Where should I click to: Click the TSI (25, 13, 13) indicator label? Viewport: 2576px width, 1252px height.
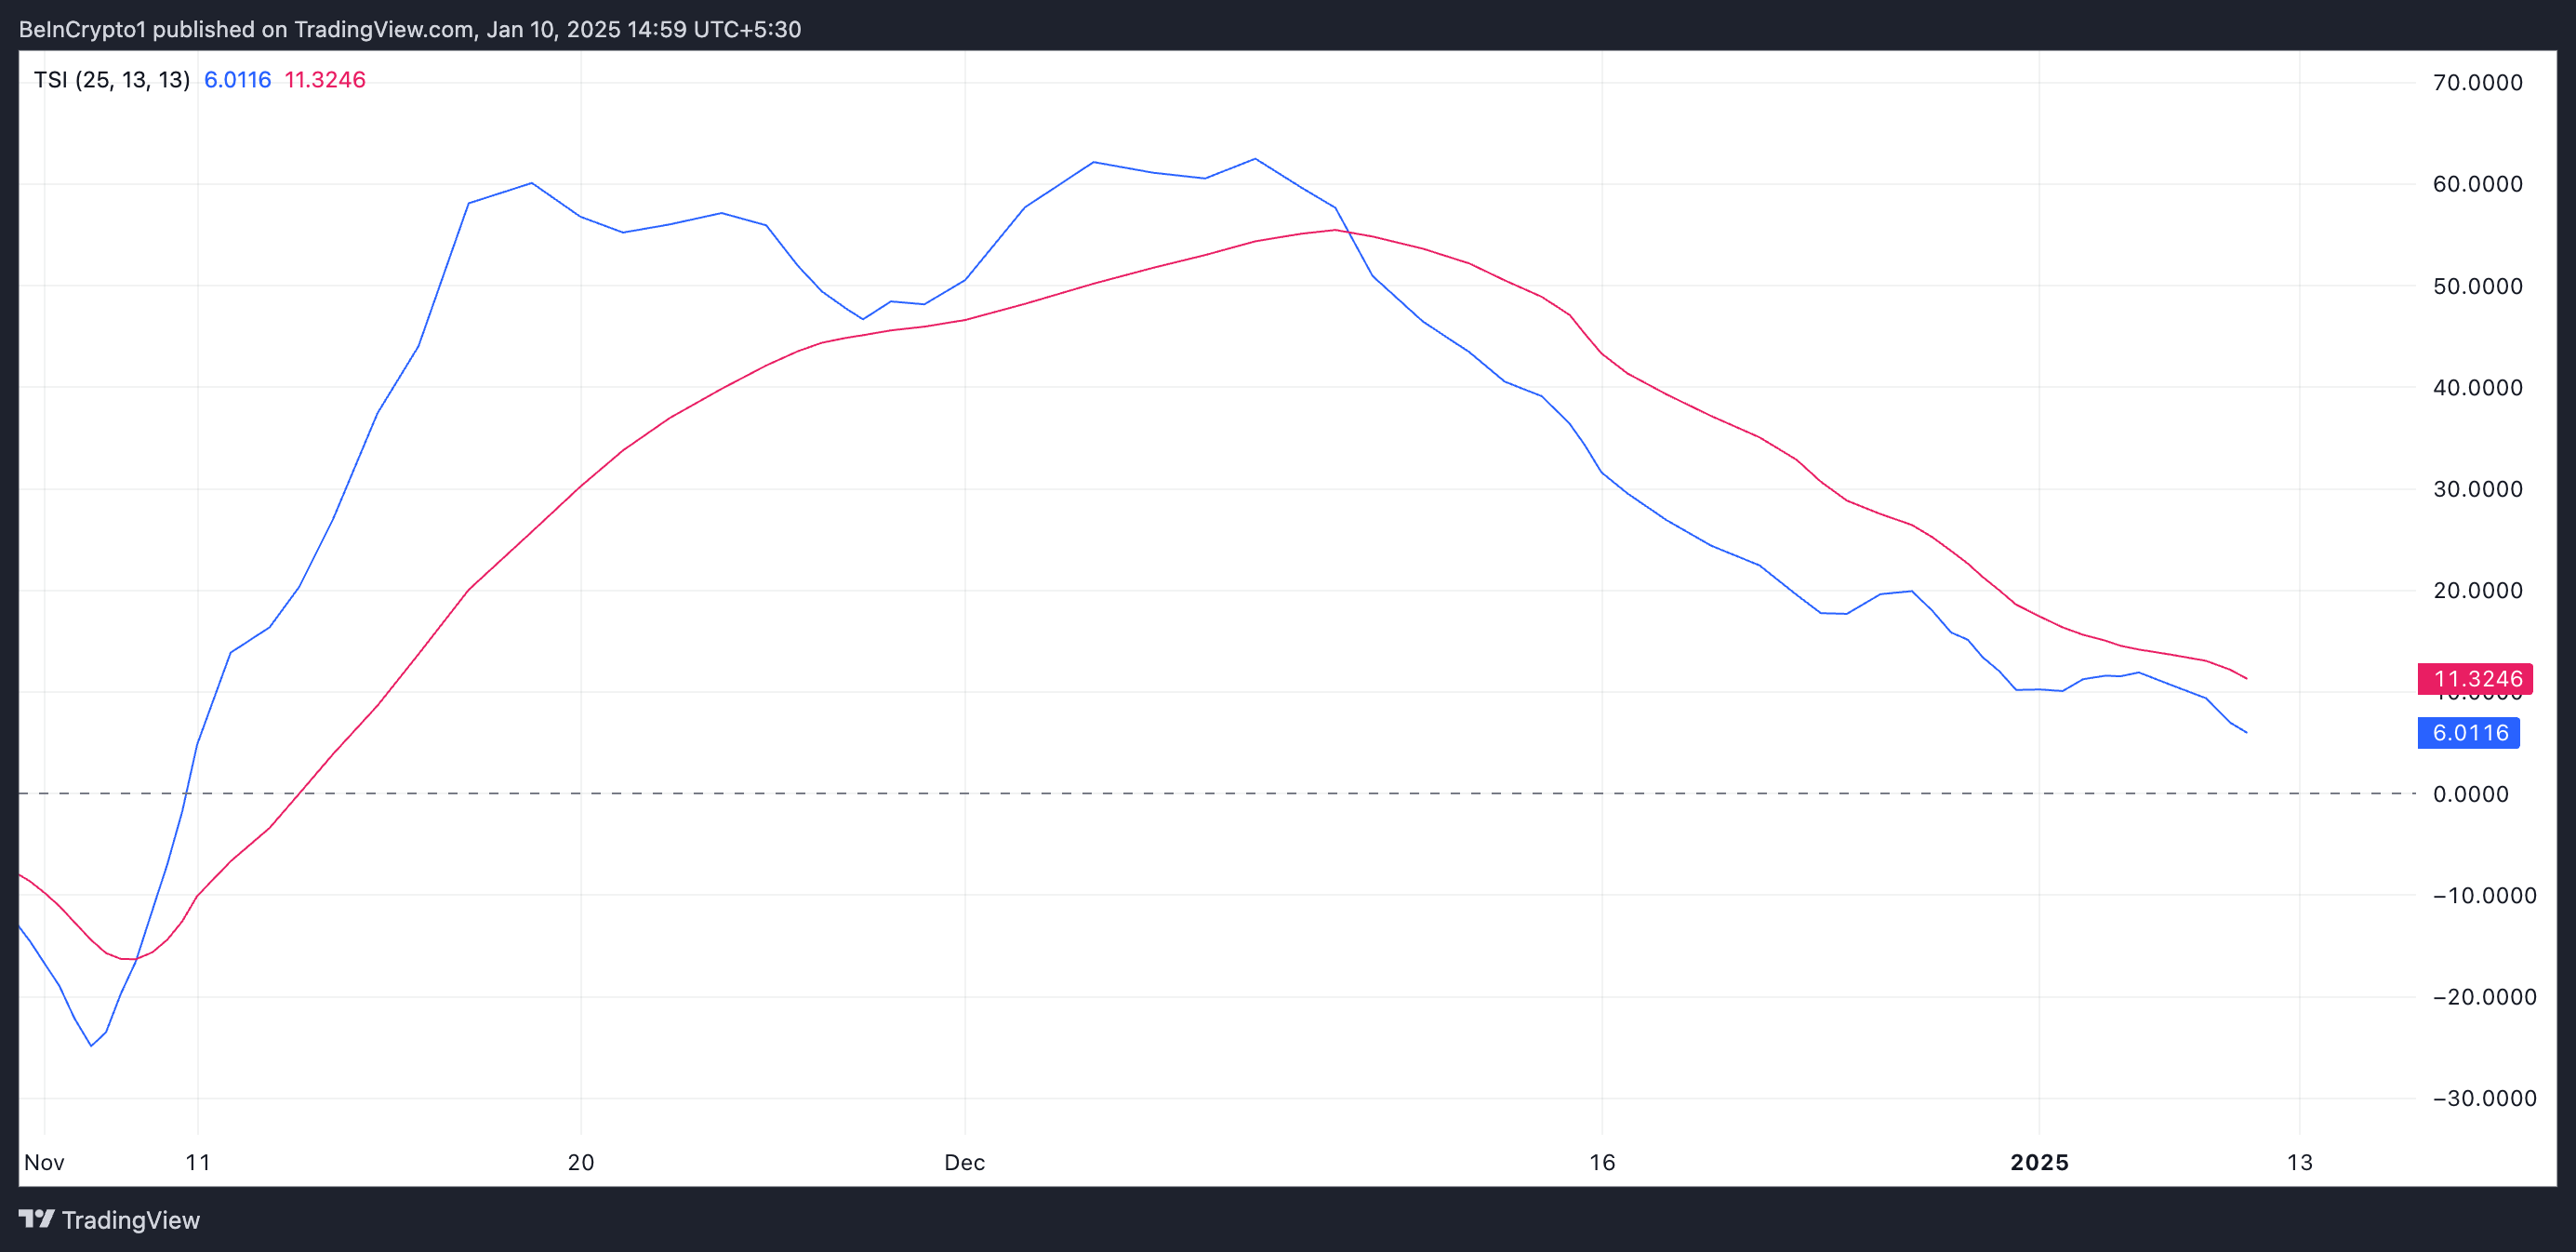coord(111,80)
